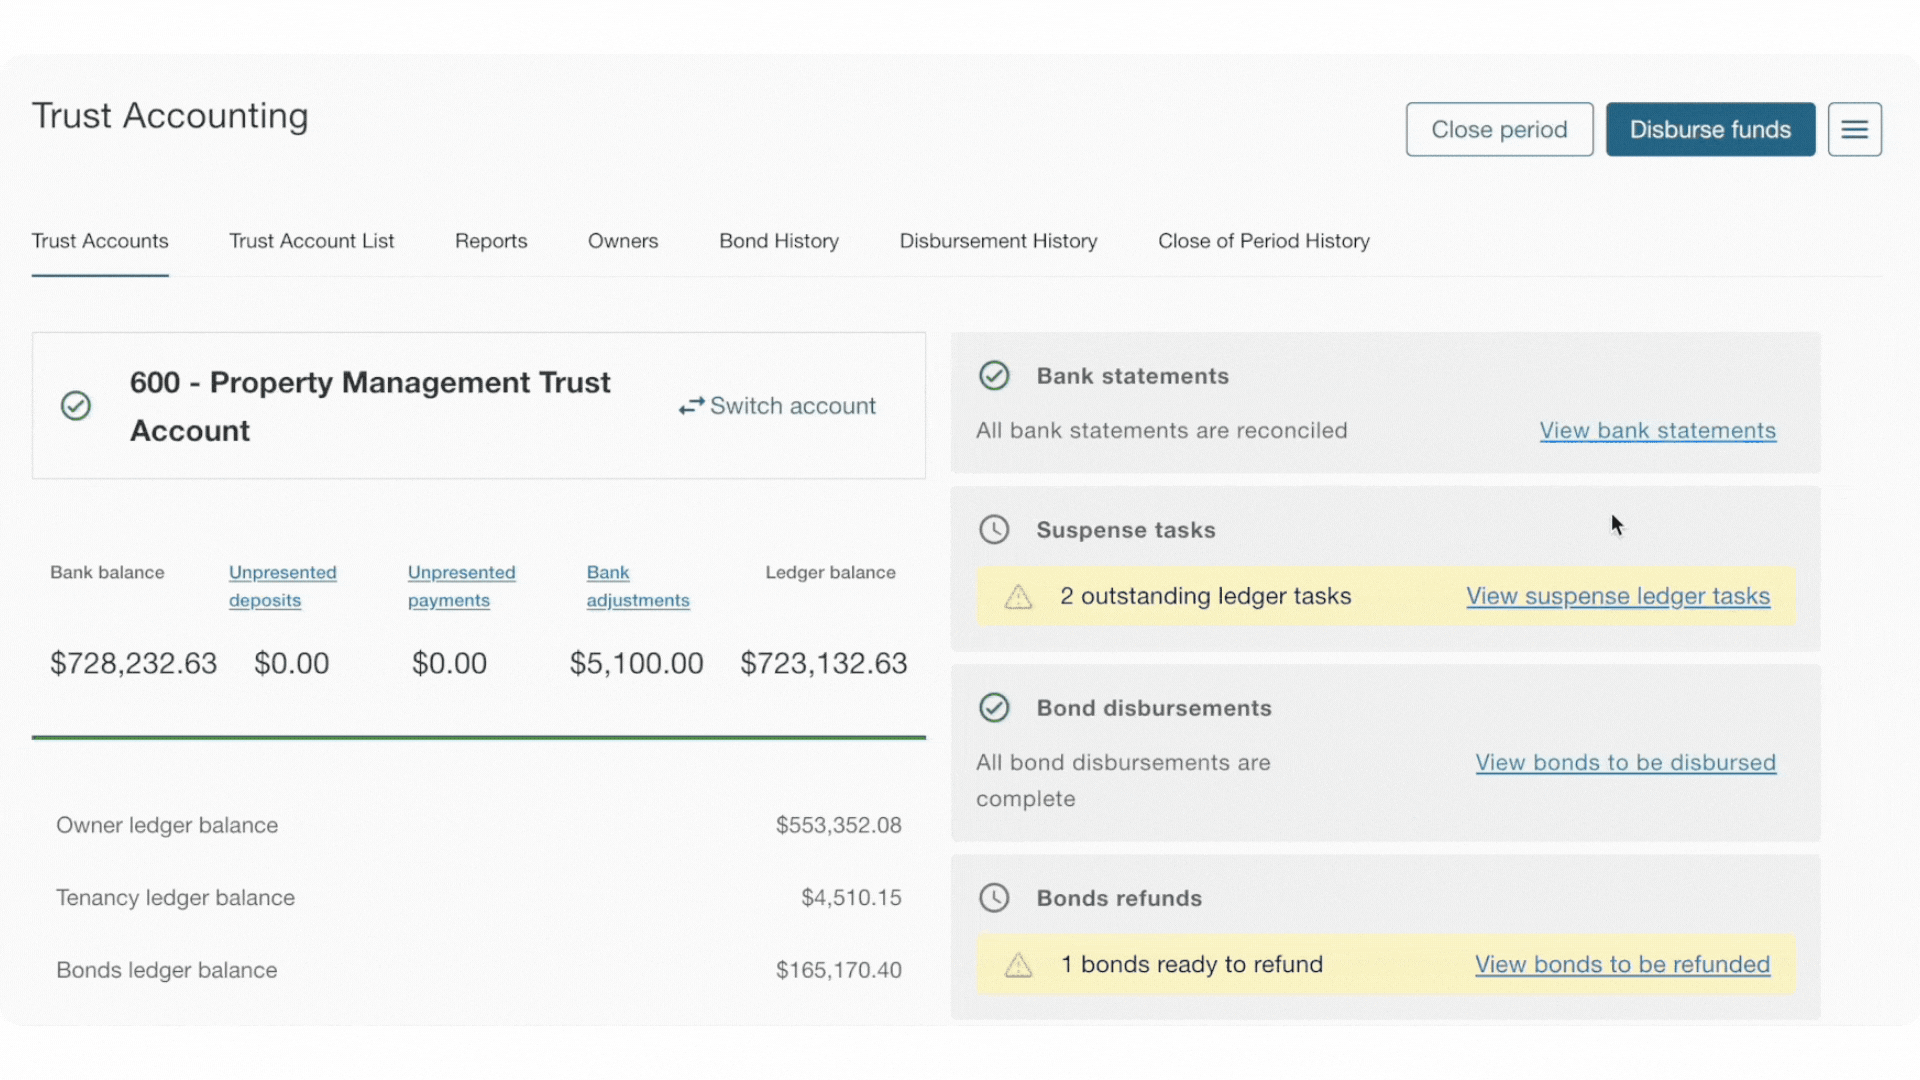The width and height of the screenshot is (1920, 1080).
Task: Click the Suspense tasks clock icon
Action: click(994, 529)
